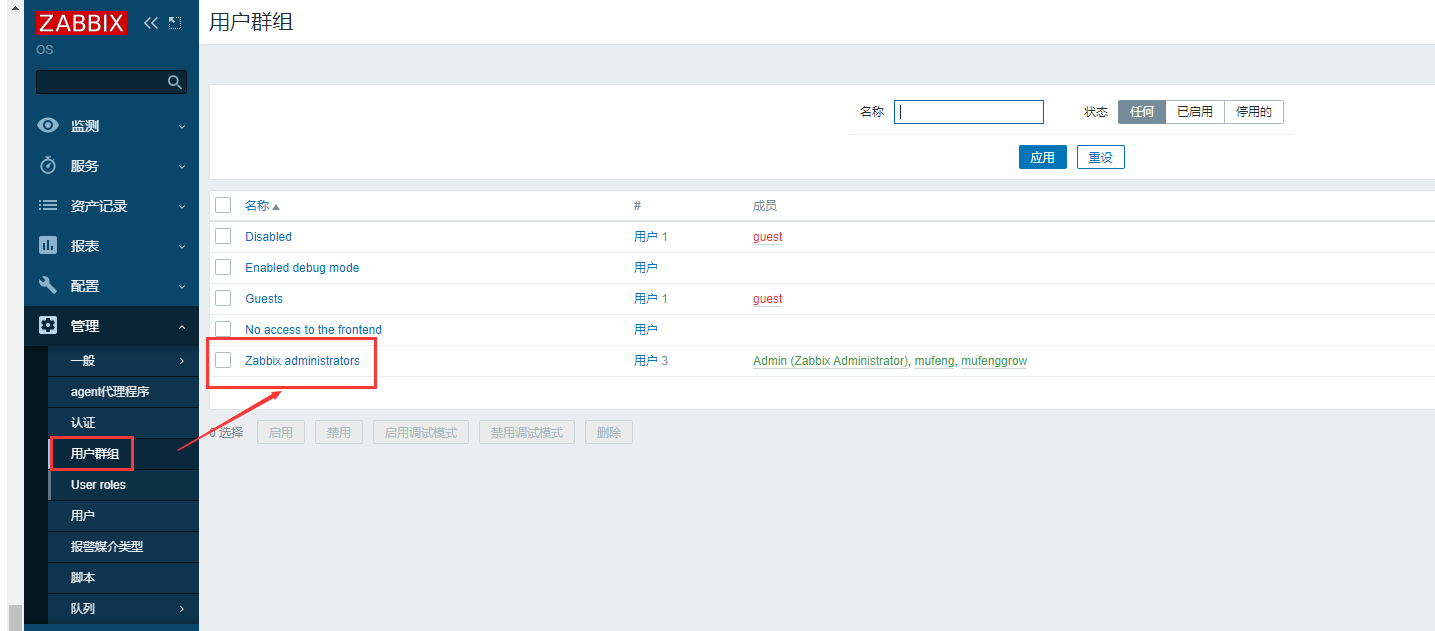Screen dimensions: 1435x631
Task: Expand the 资产记录 menu chevron
Action: [182, 207]
